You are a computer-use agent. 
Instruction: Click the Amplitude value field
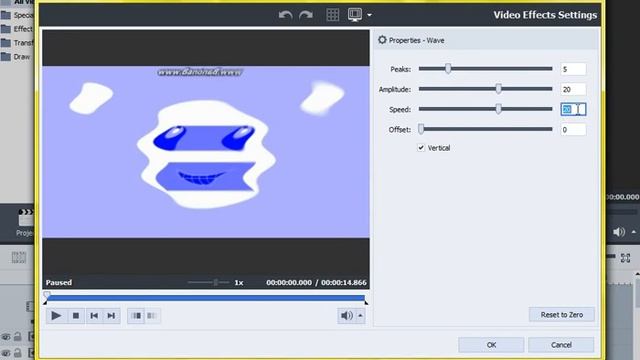573,89
